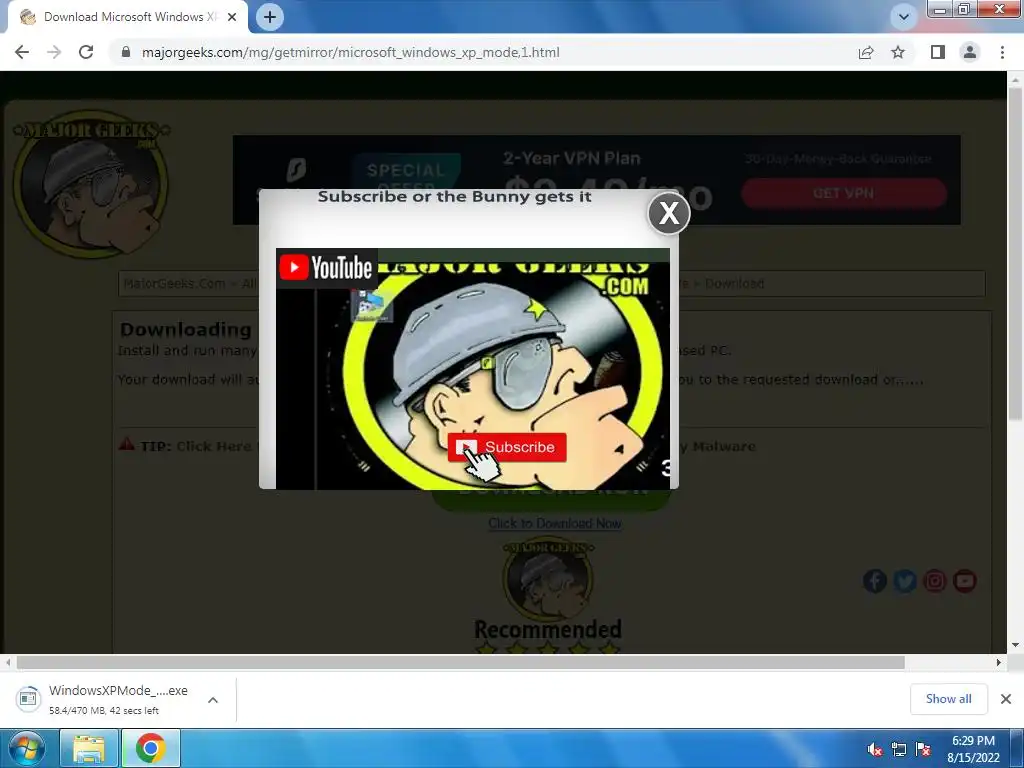Click the horizontal scrollbar thumb

pyautogui.click(x=460, y=662)
